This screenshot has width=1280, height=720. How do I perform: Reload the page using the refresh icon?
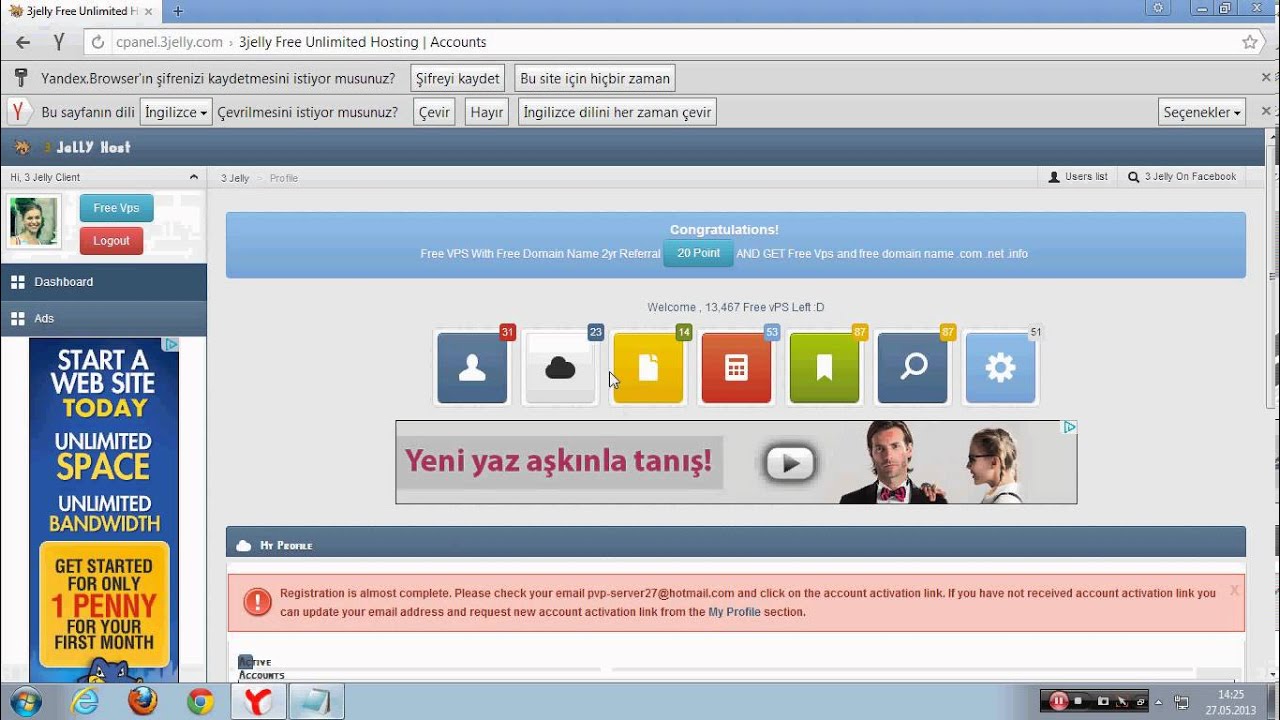(97, 42)
